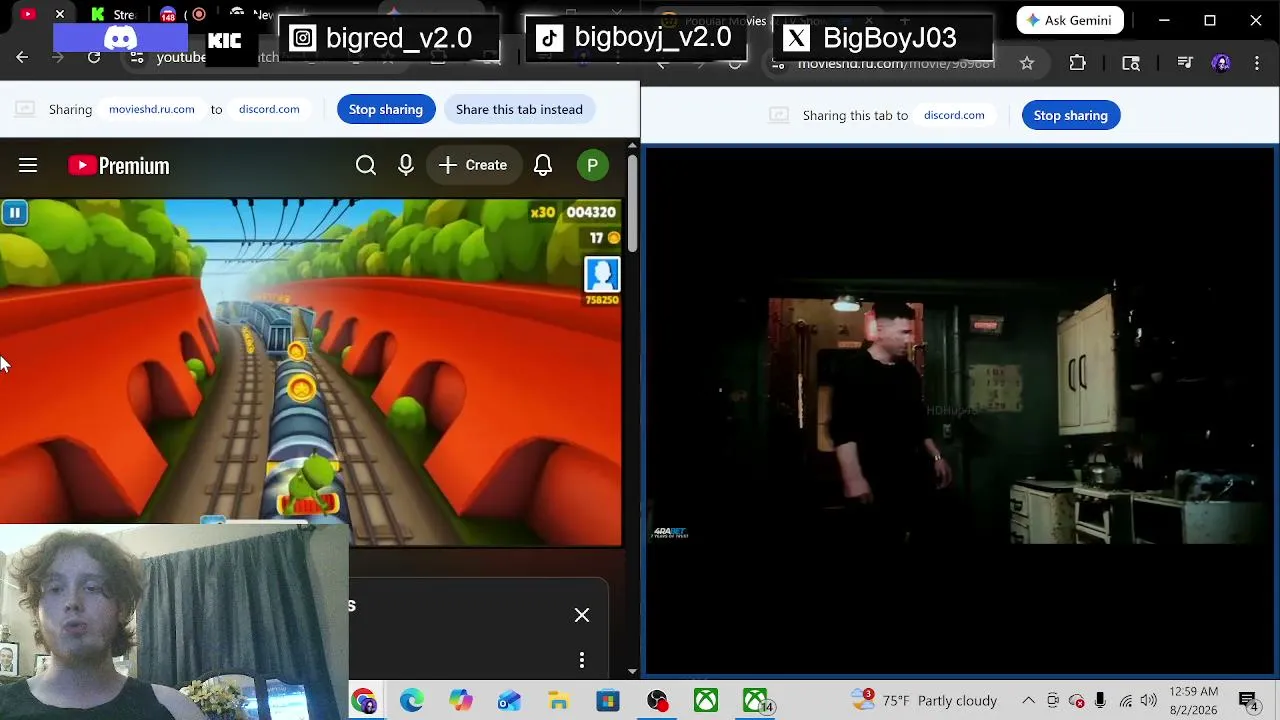1280x720 pixels.
Task: Open Chrome three-dot menu in right window
Action: (1257, 63)
